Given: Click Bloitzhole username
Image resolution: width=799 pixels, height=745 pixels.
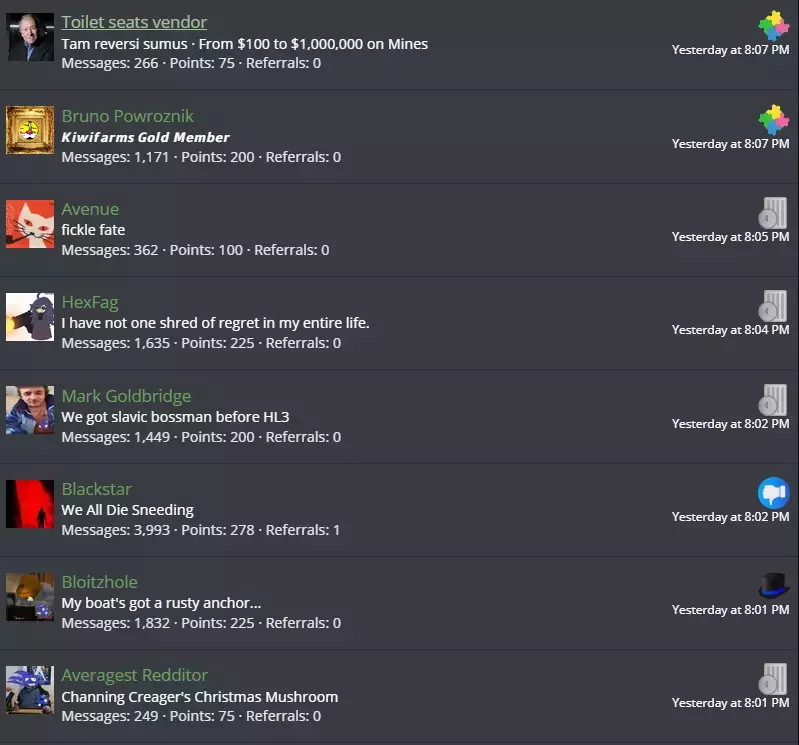Looking at the screenshot, I should coord(99,582).
